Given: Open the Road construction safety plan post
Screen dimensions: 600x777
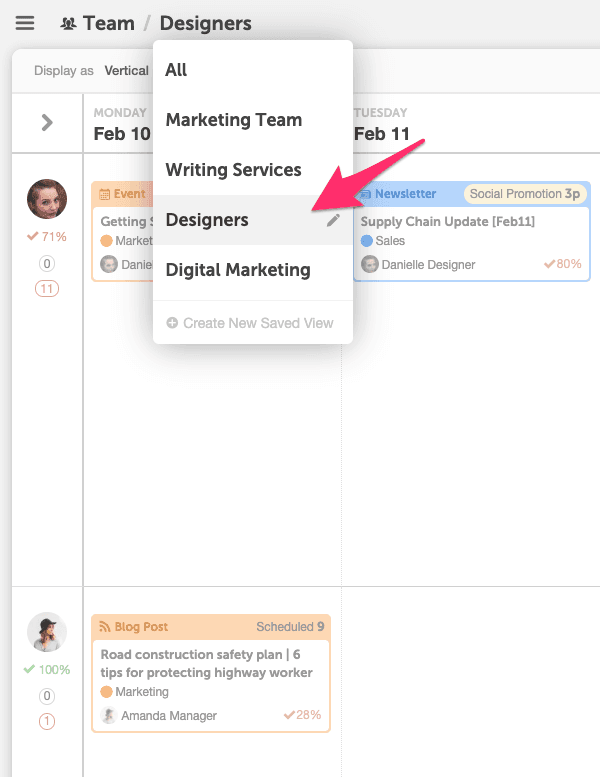Looking at the screenshot, I should coord(207,664).
